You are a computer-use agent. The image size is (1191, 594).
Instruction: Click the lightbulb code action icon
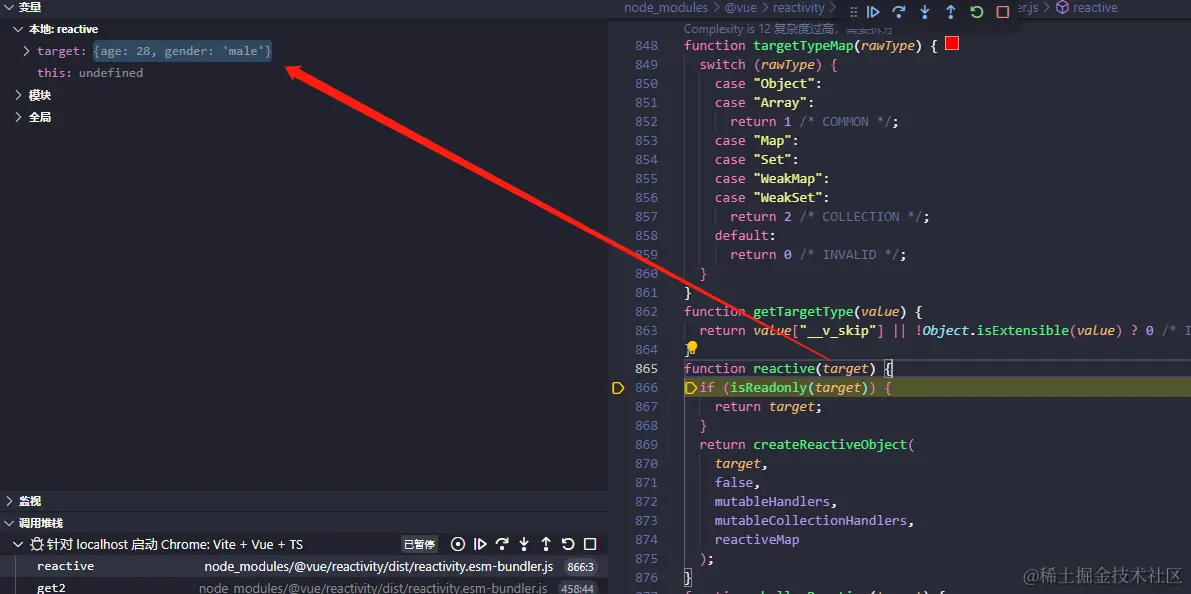[x=692, y=348]
